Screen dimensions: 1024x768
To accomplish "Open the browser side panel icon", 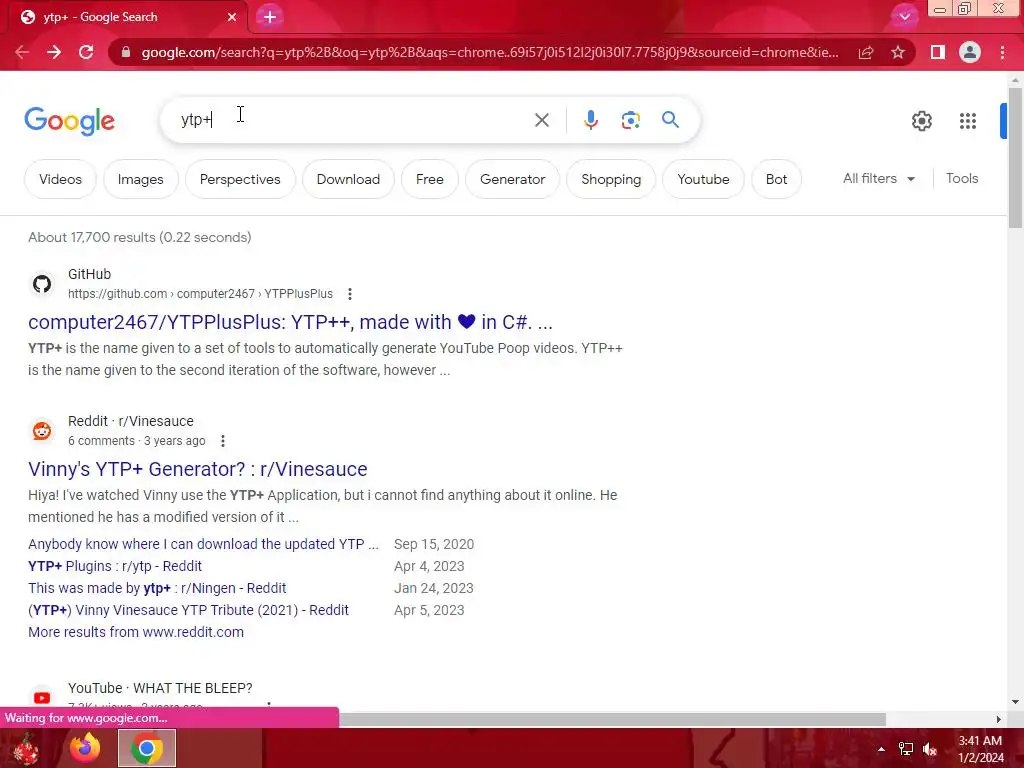I will (937, 52).
